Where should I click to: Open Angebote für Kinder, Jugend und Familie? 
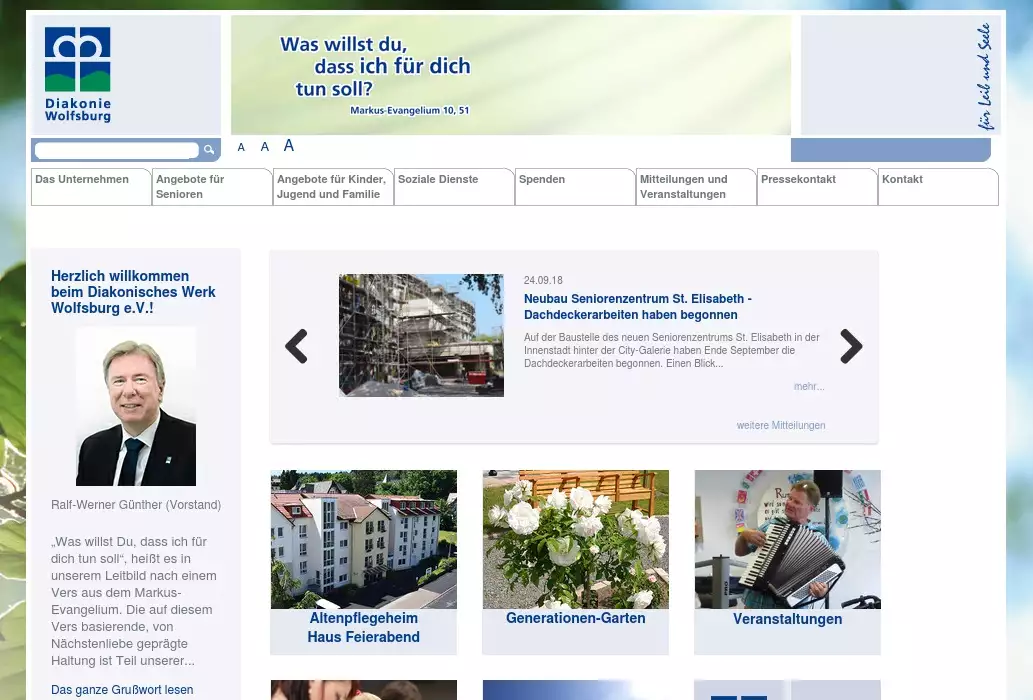[331, 187]
